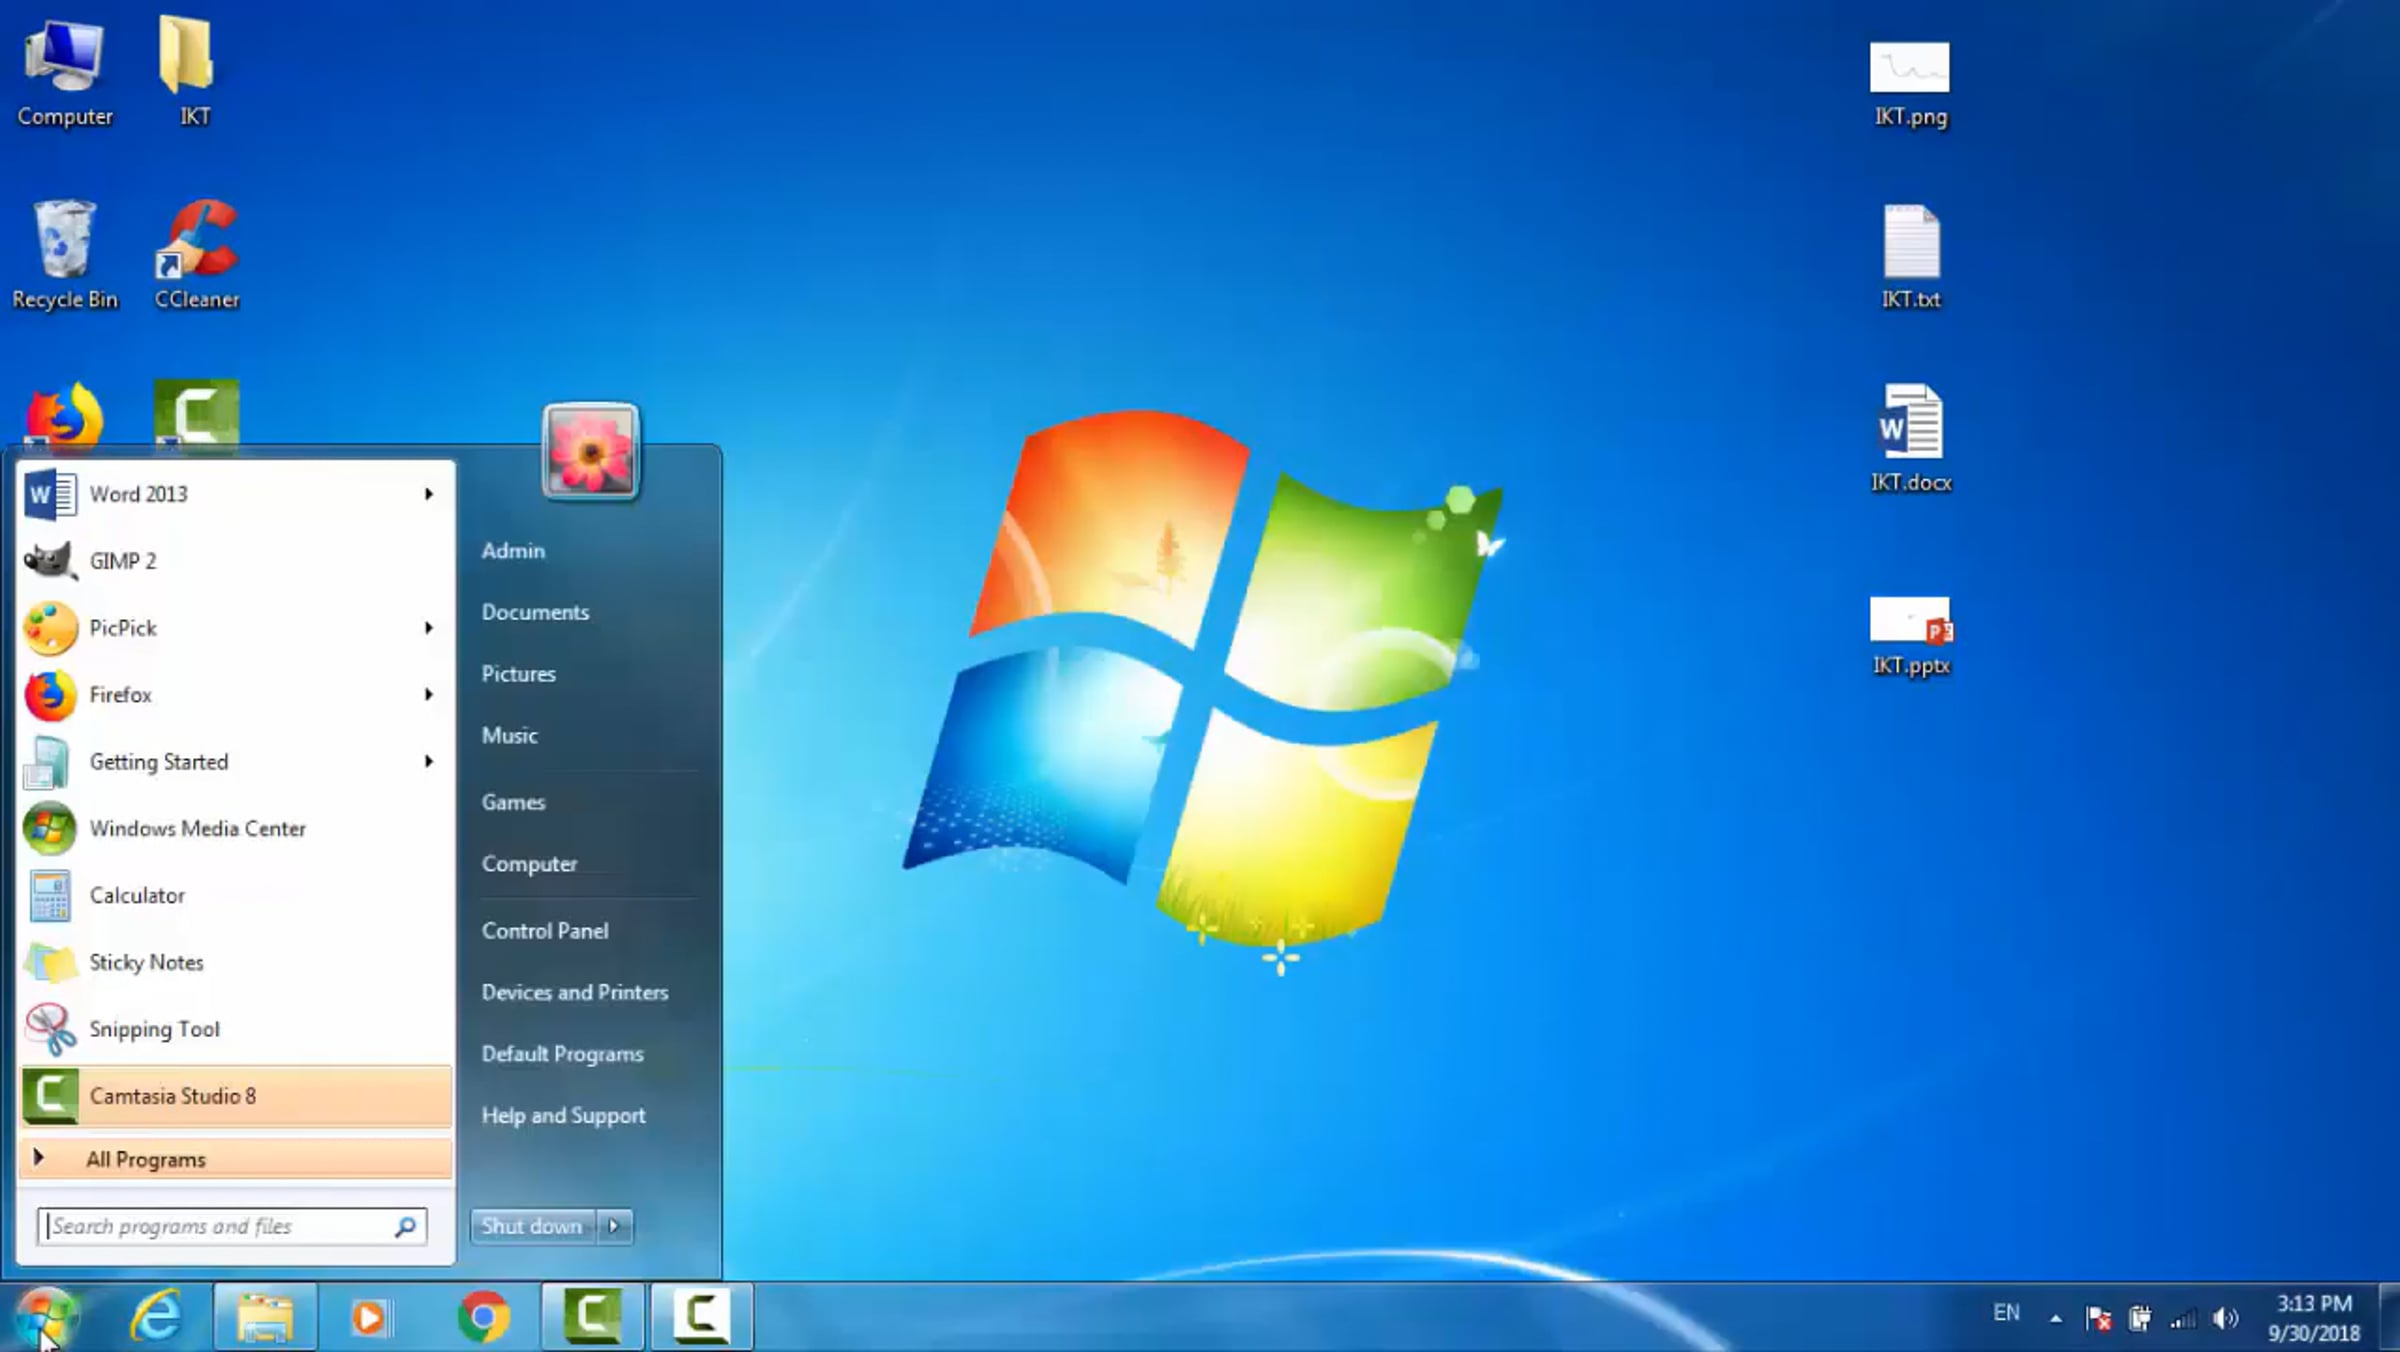Select Devices and Printers entry
The image size is (2400, 1352).
click(x=575, y=992)
